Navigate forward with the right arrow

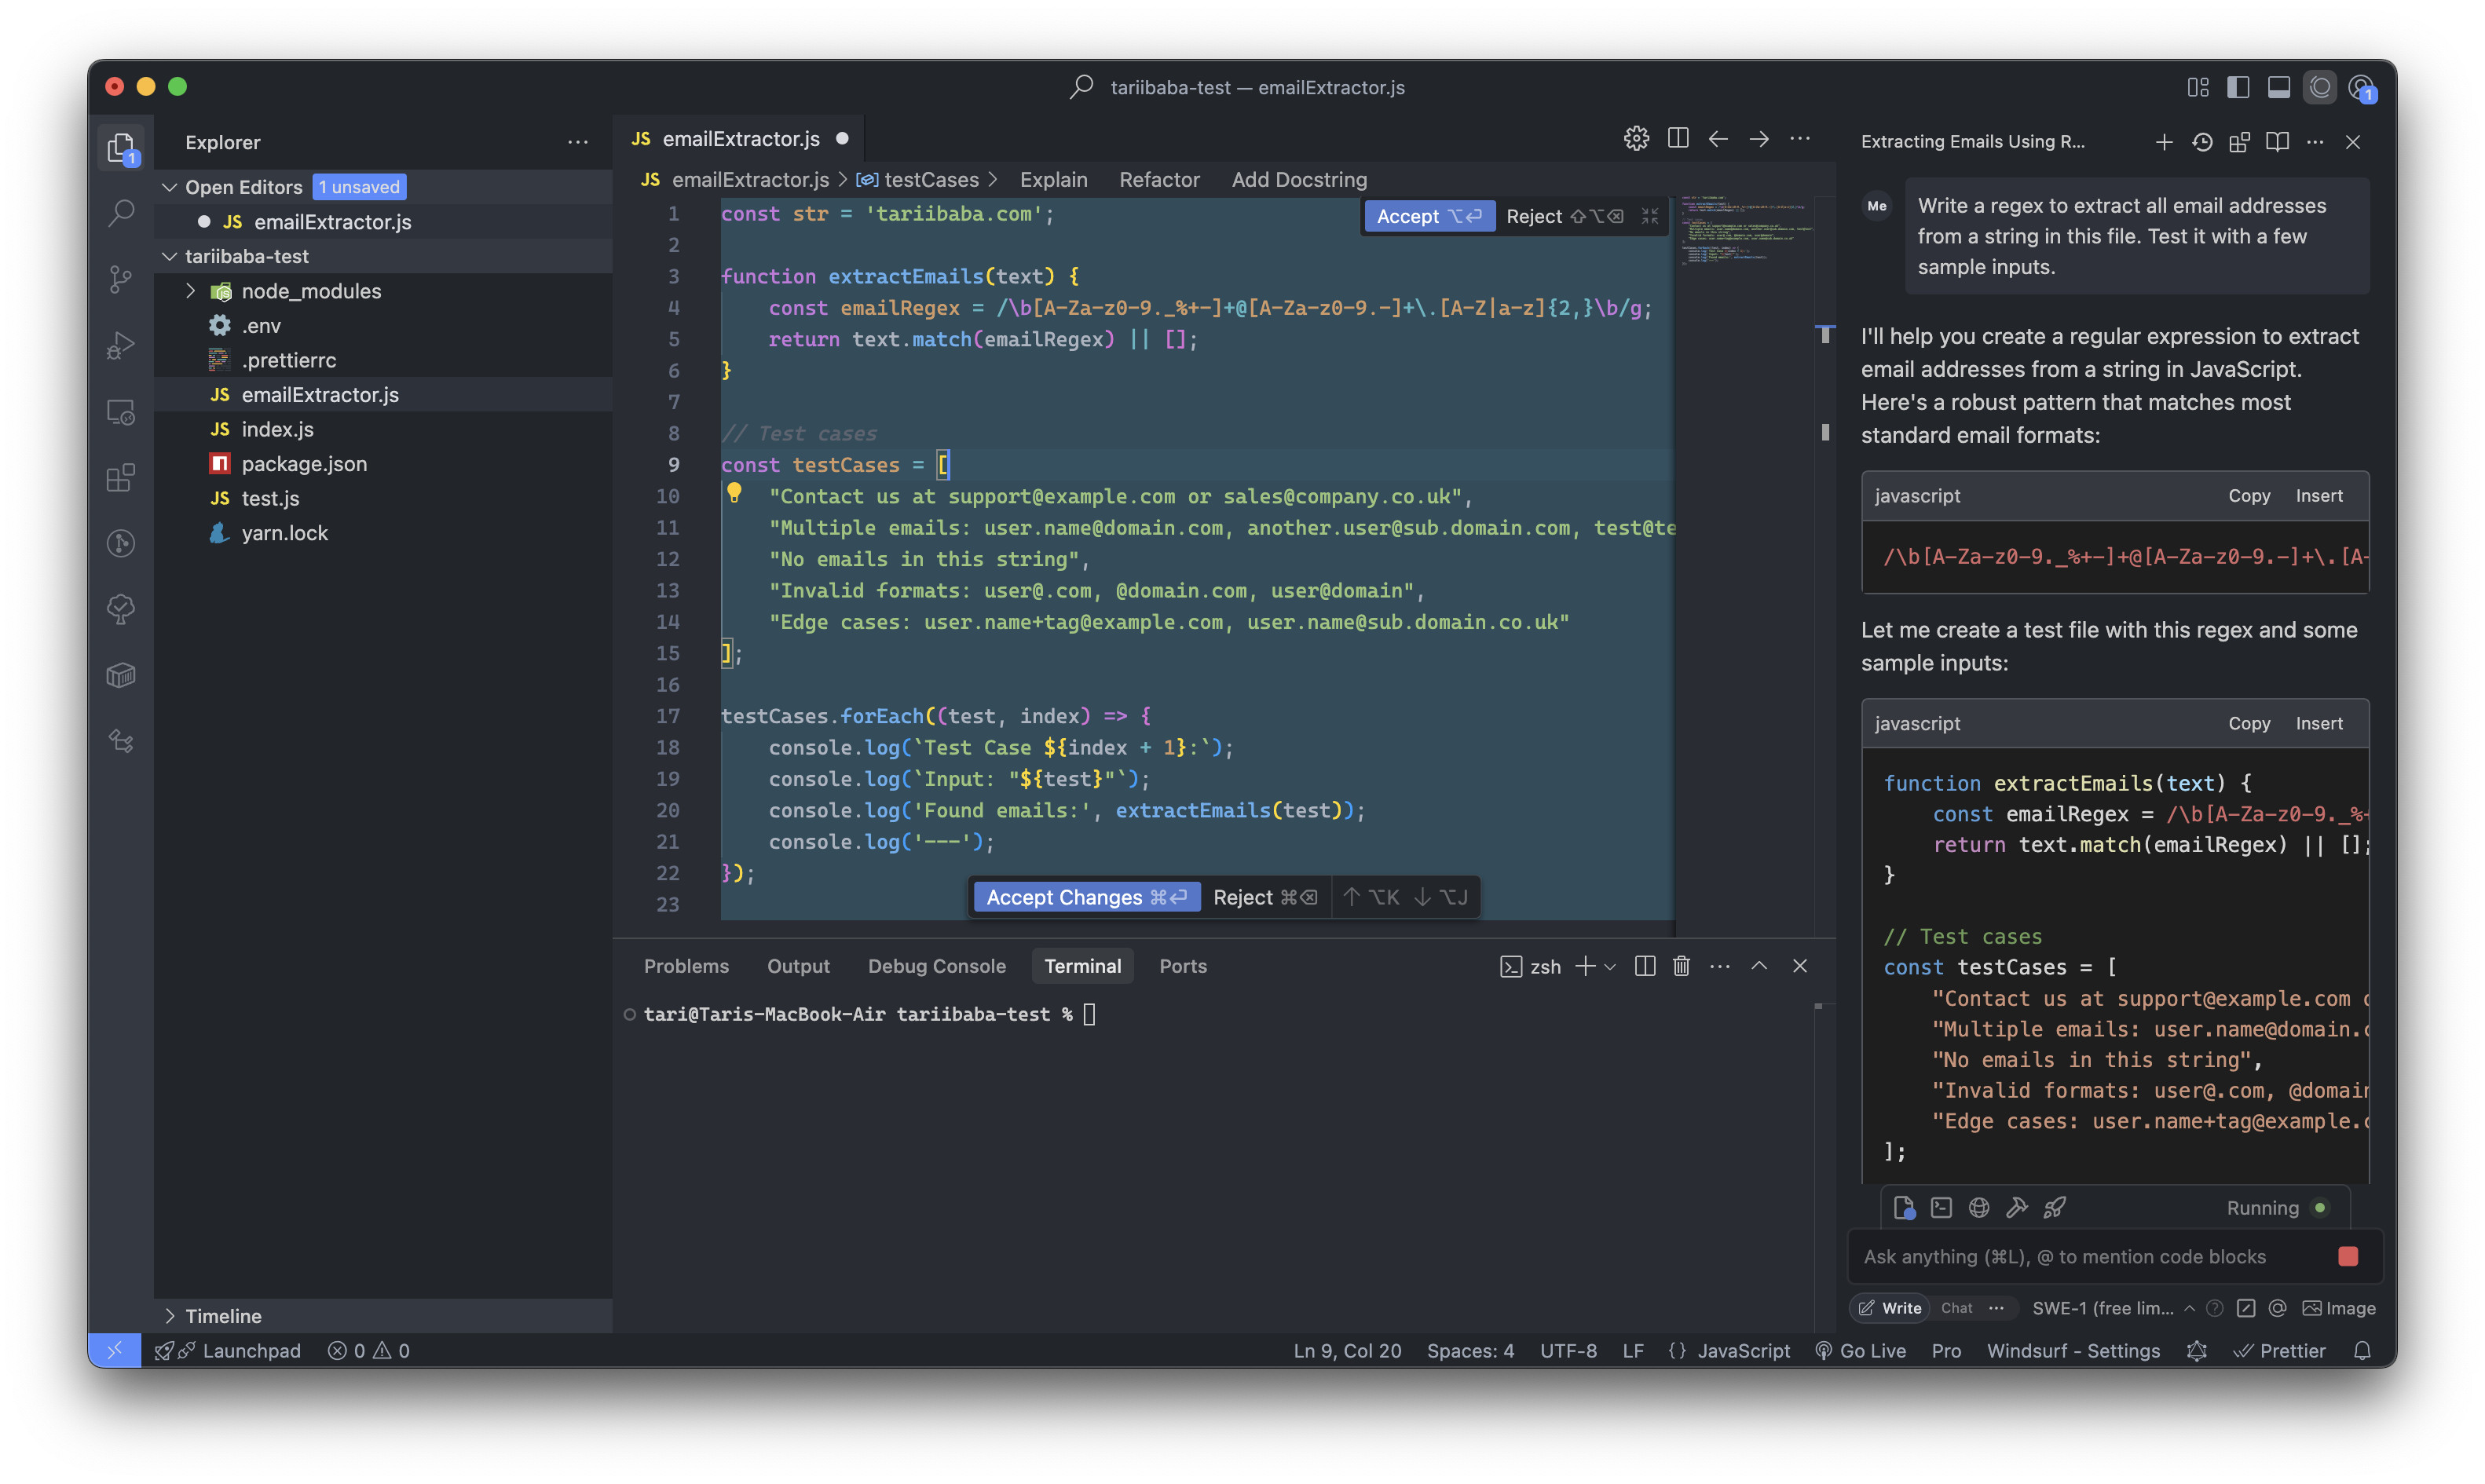click(x=1759, y=139)
